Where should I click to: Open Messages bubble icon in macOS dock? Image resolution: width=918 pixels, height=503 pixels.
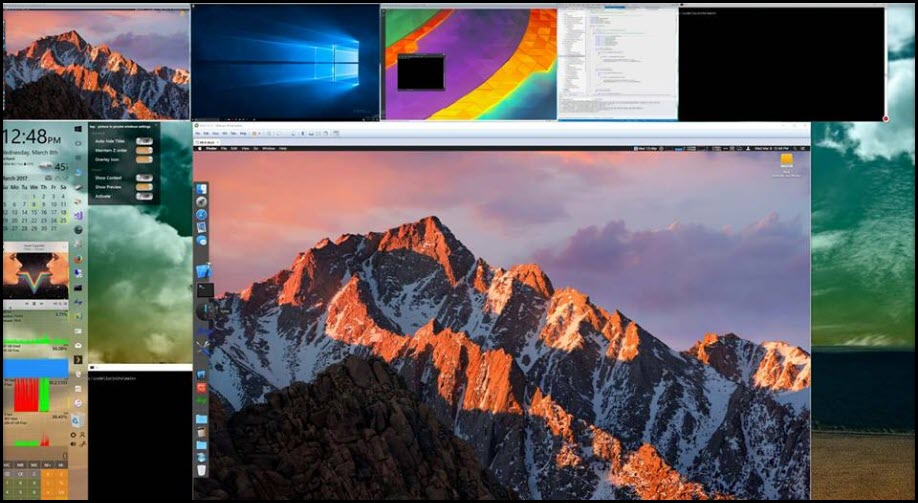201,241
